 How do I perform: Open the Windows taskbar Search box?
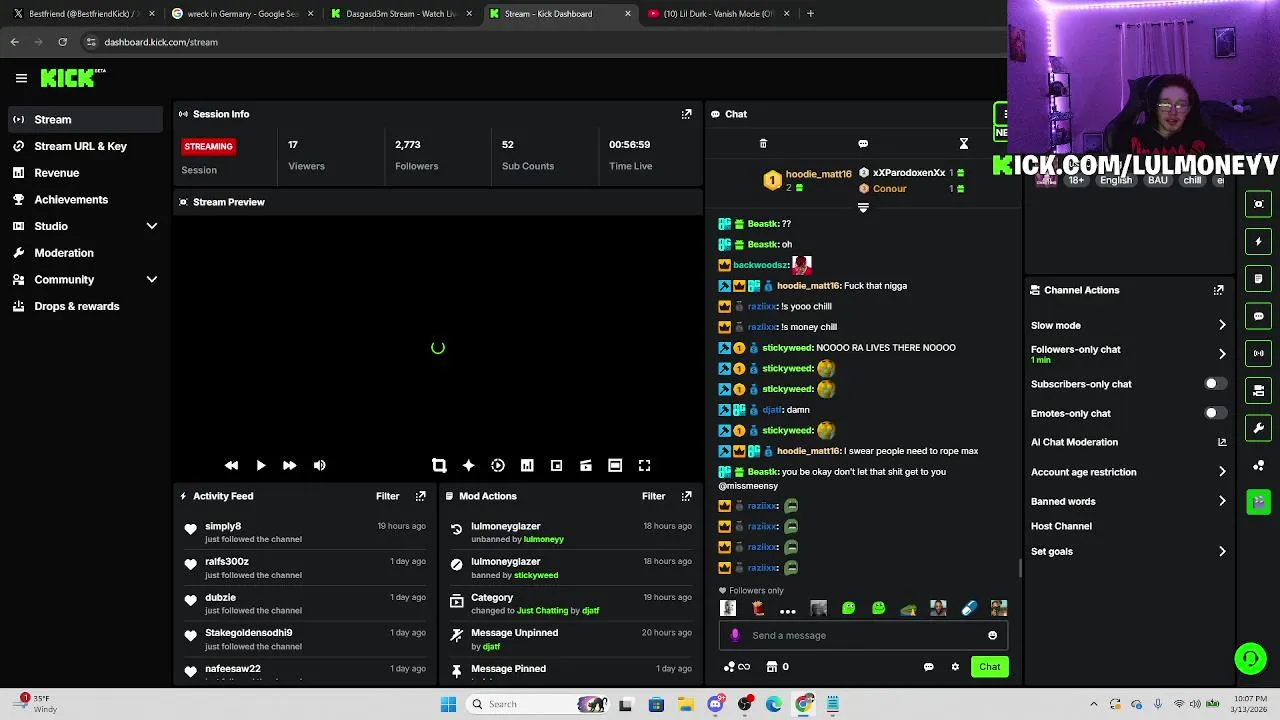coord(535,705)
